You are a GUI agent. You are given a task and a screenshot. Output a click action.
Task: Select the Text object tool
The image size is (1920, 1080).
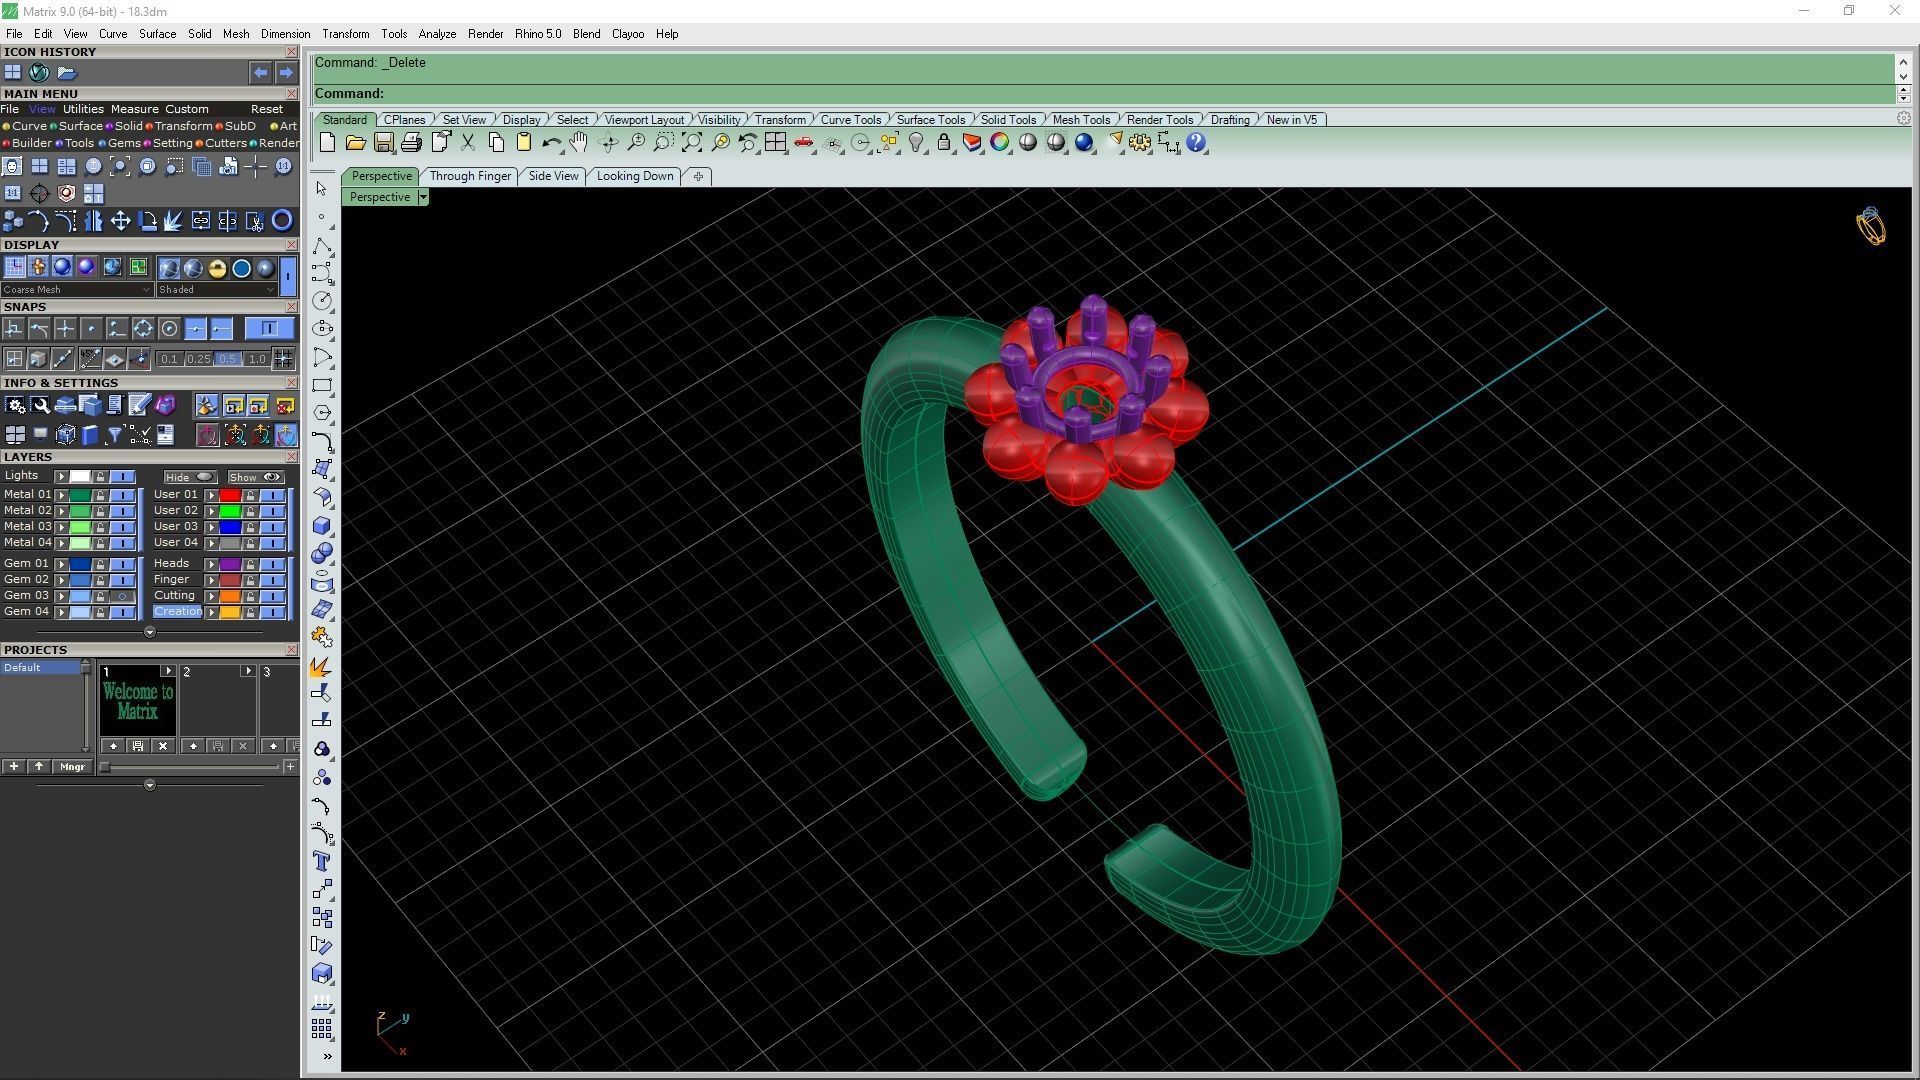[322, 861]
